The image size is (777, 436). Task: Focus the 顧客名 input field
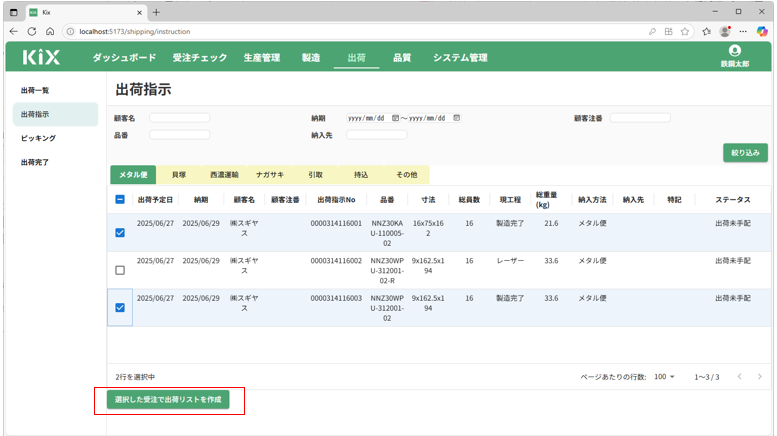pyautogui.click(x=179, y=118)
